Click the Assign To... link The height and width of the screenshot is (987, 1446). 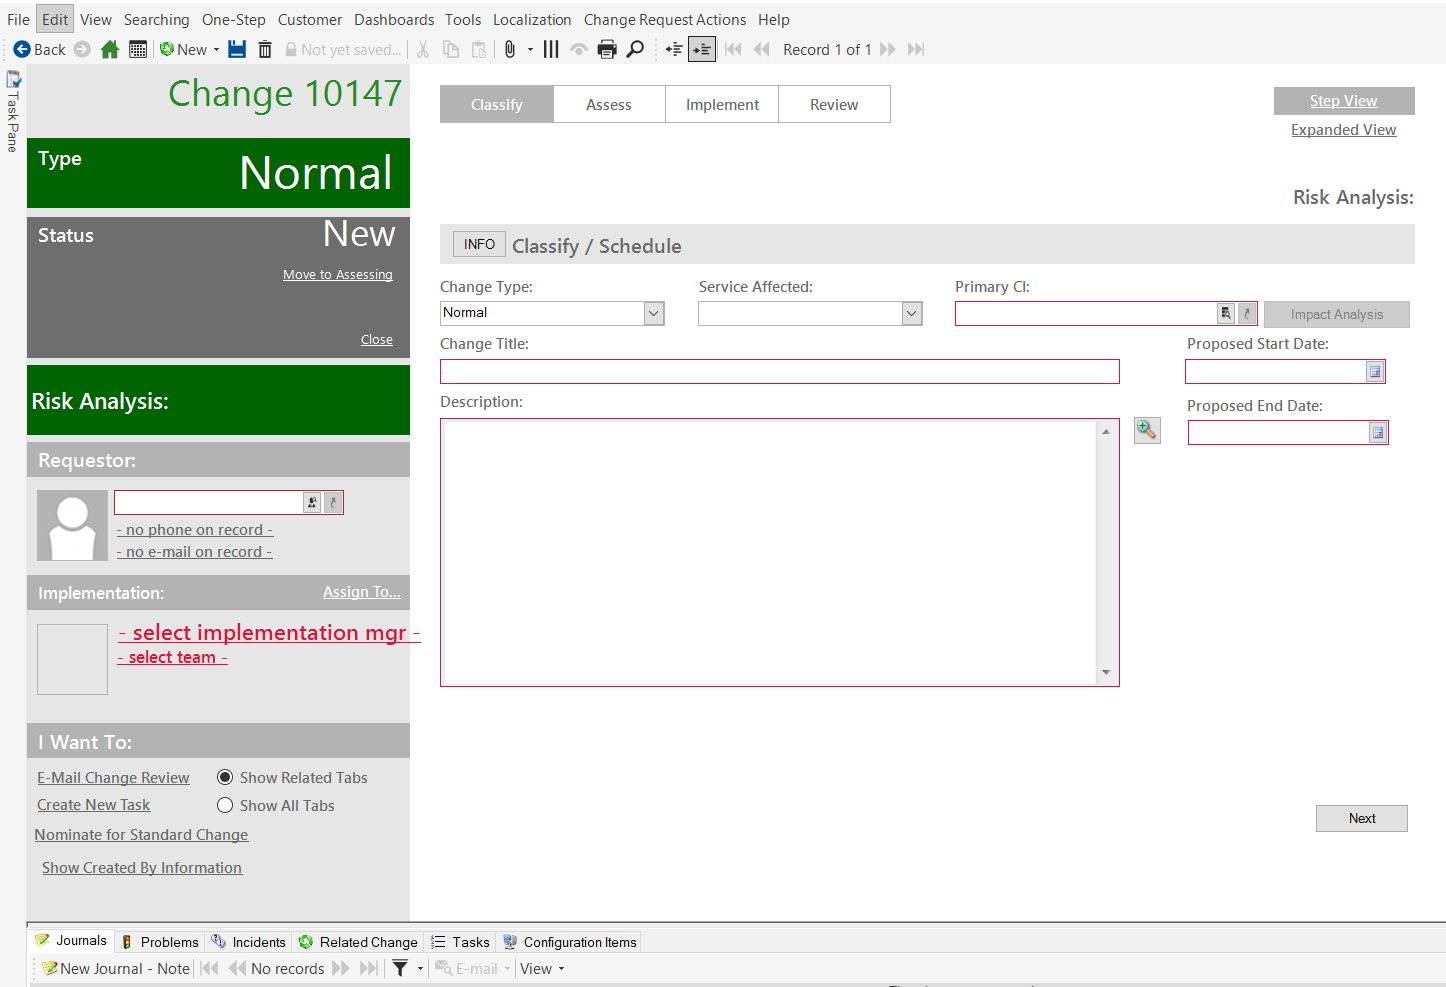point(362,592)
